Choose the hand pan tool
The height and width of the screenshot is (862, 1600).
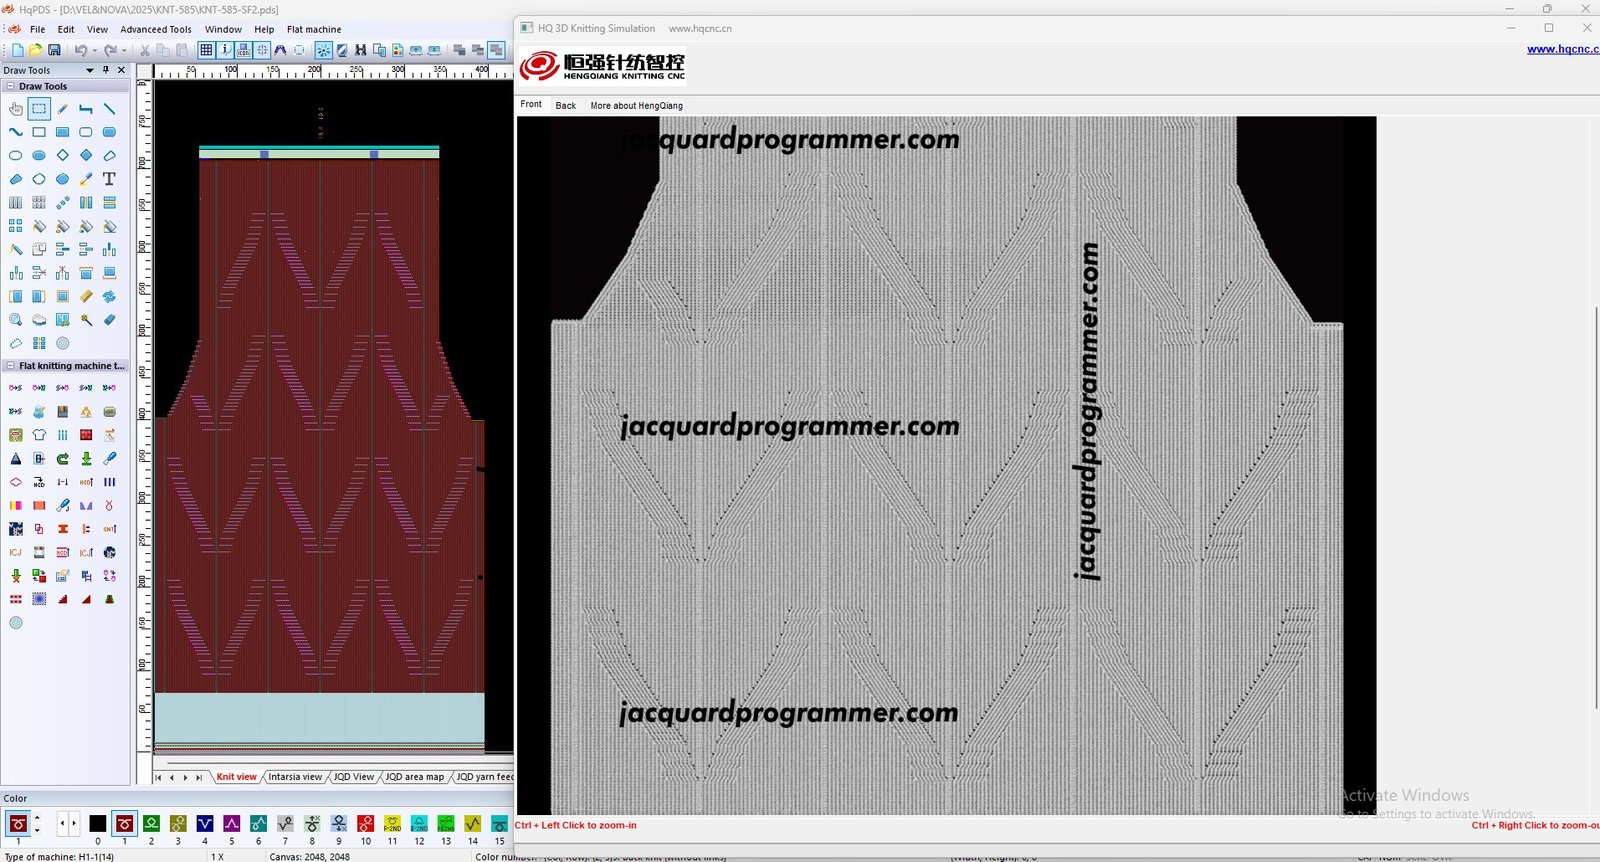click(16, 108)
